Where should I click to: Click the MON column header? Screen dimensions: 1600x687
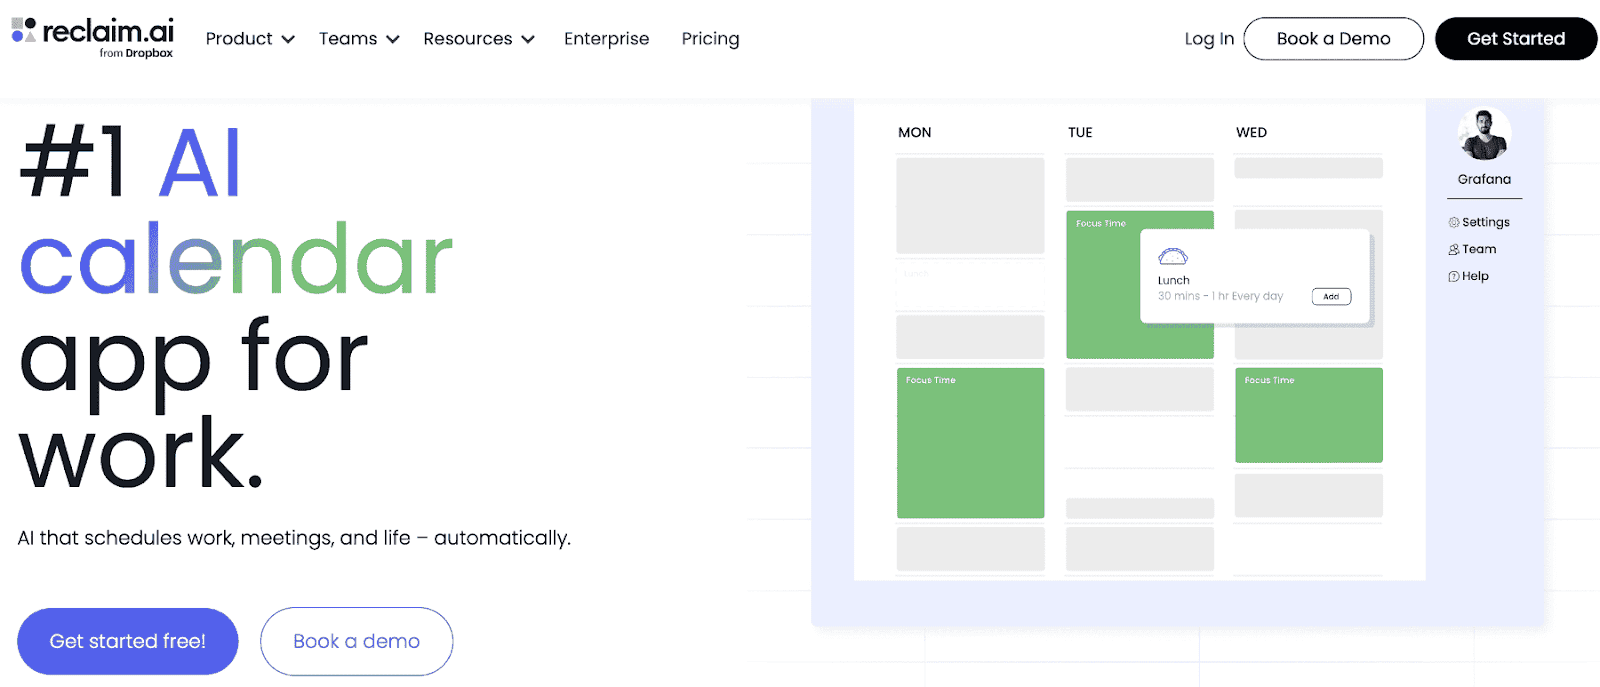click(x=914, y=132)
